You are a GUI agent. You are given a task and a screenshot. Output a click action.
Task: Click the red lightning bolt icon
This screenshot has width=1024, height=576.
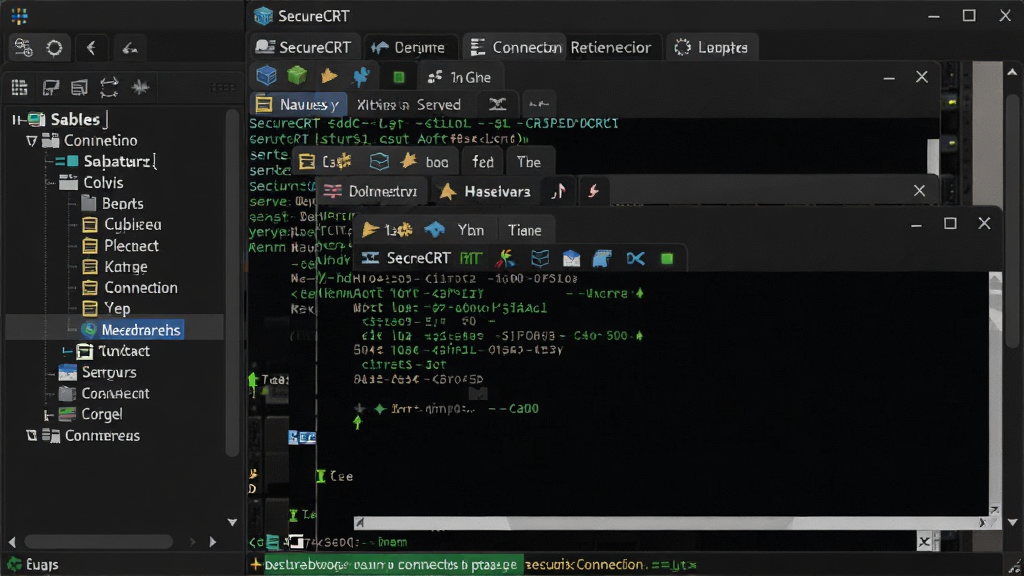[x=593, y=191]
